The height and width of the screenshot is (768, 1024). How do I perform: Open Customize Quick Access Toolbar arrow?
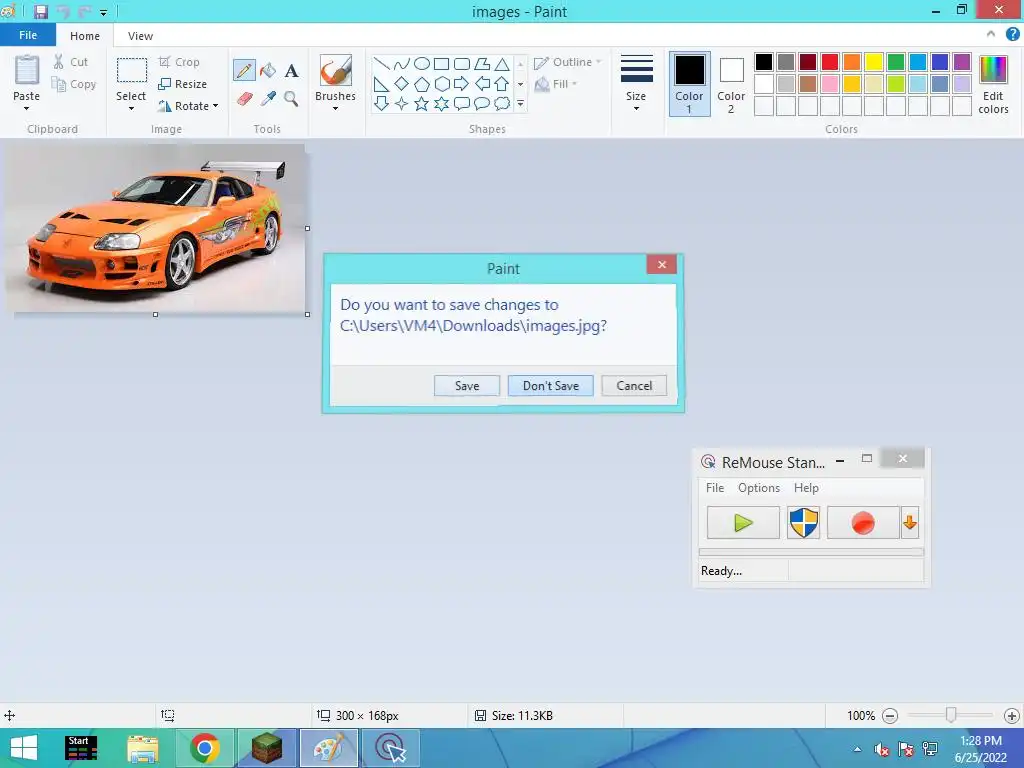point(103,12)
